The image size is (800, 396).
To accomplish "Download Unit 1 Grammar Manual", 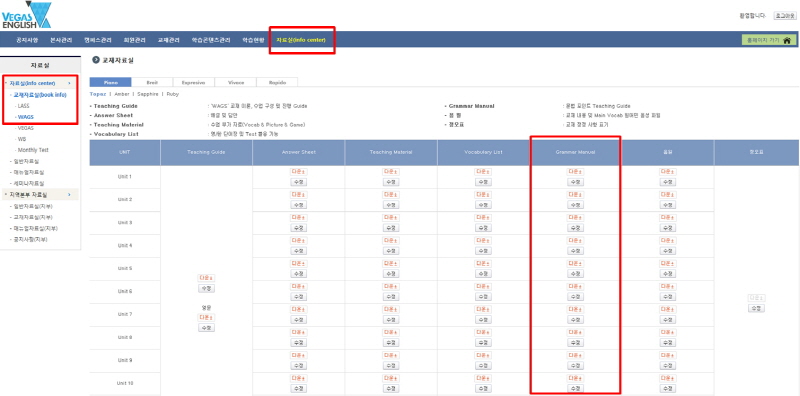I will pyautogui.click(x=576, y=172).
